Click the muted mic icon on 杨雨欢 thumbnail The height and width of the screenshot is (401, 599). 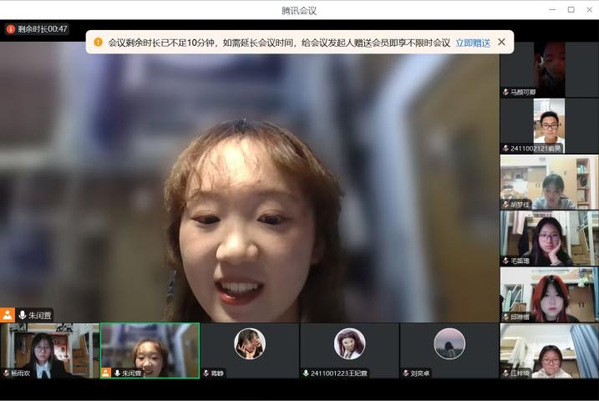click(6, 373)
